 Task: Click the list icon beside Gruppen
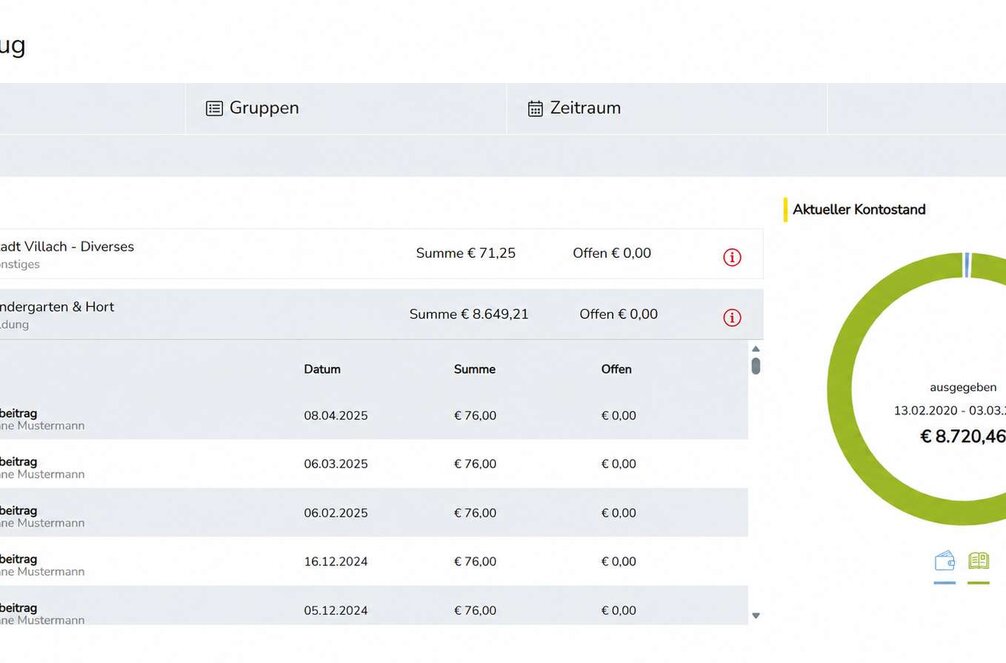tap(214, 108)
